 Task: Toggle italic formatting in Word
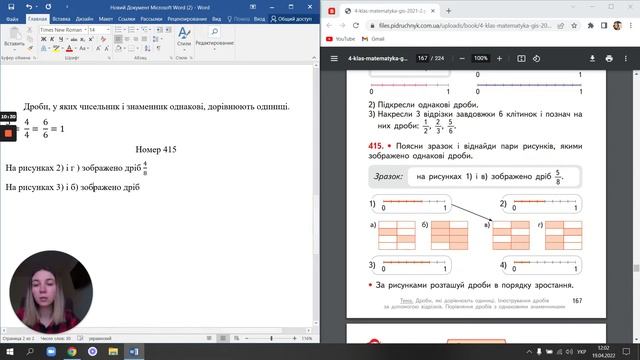[52, 39]
